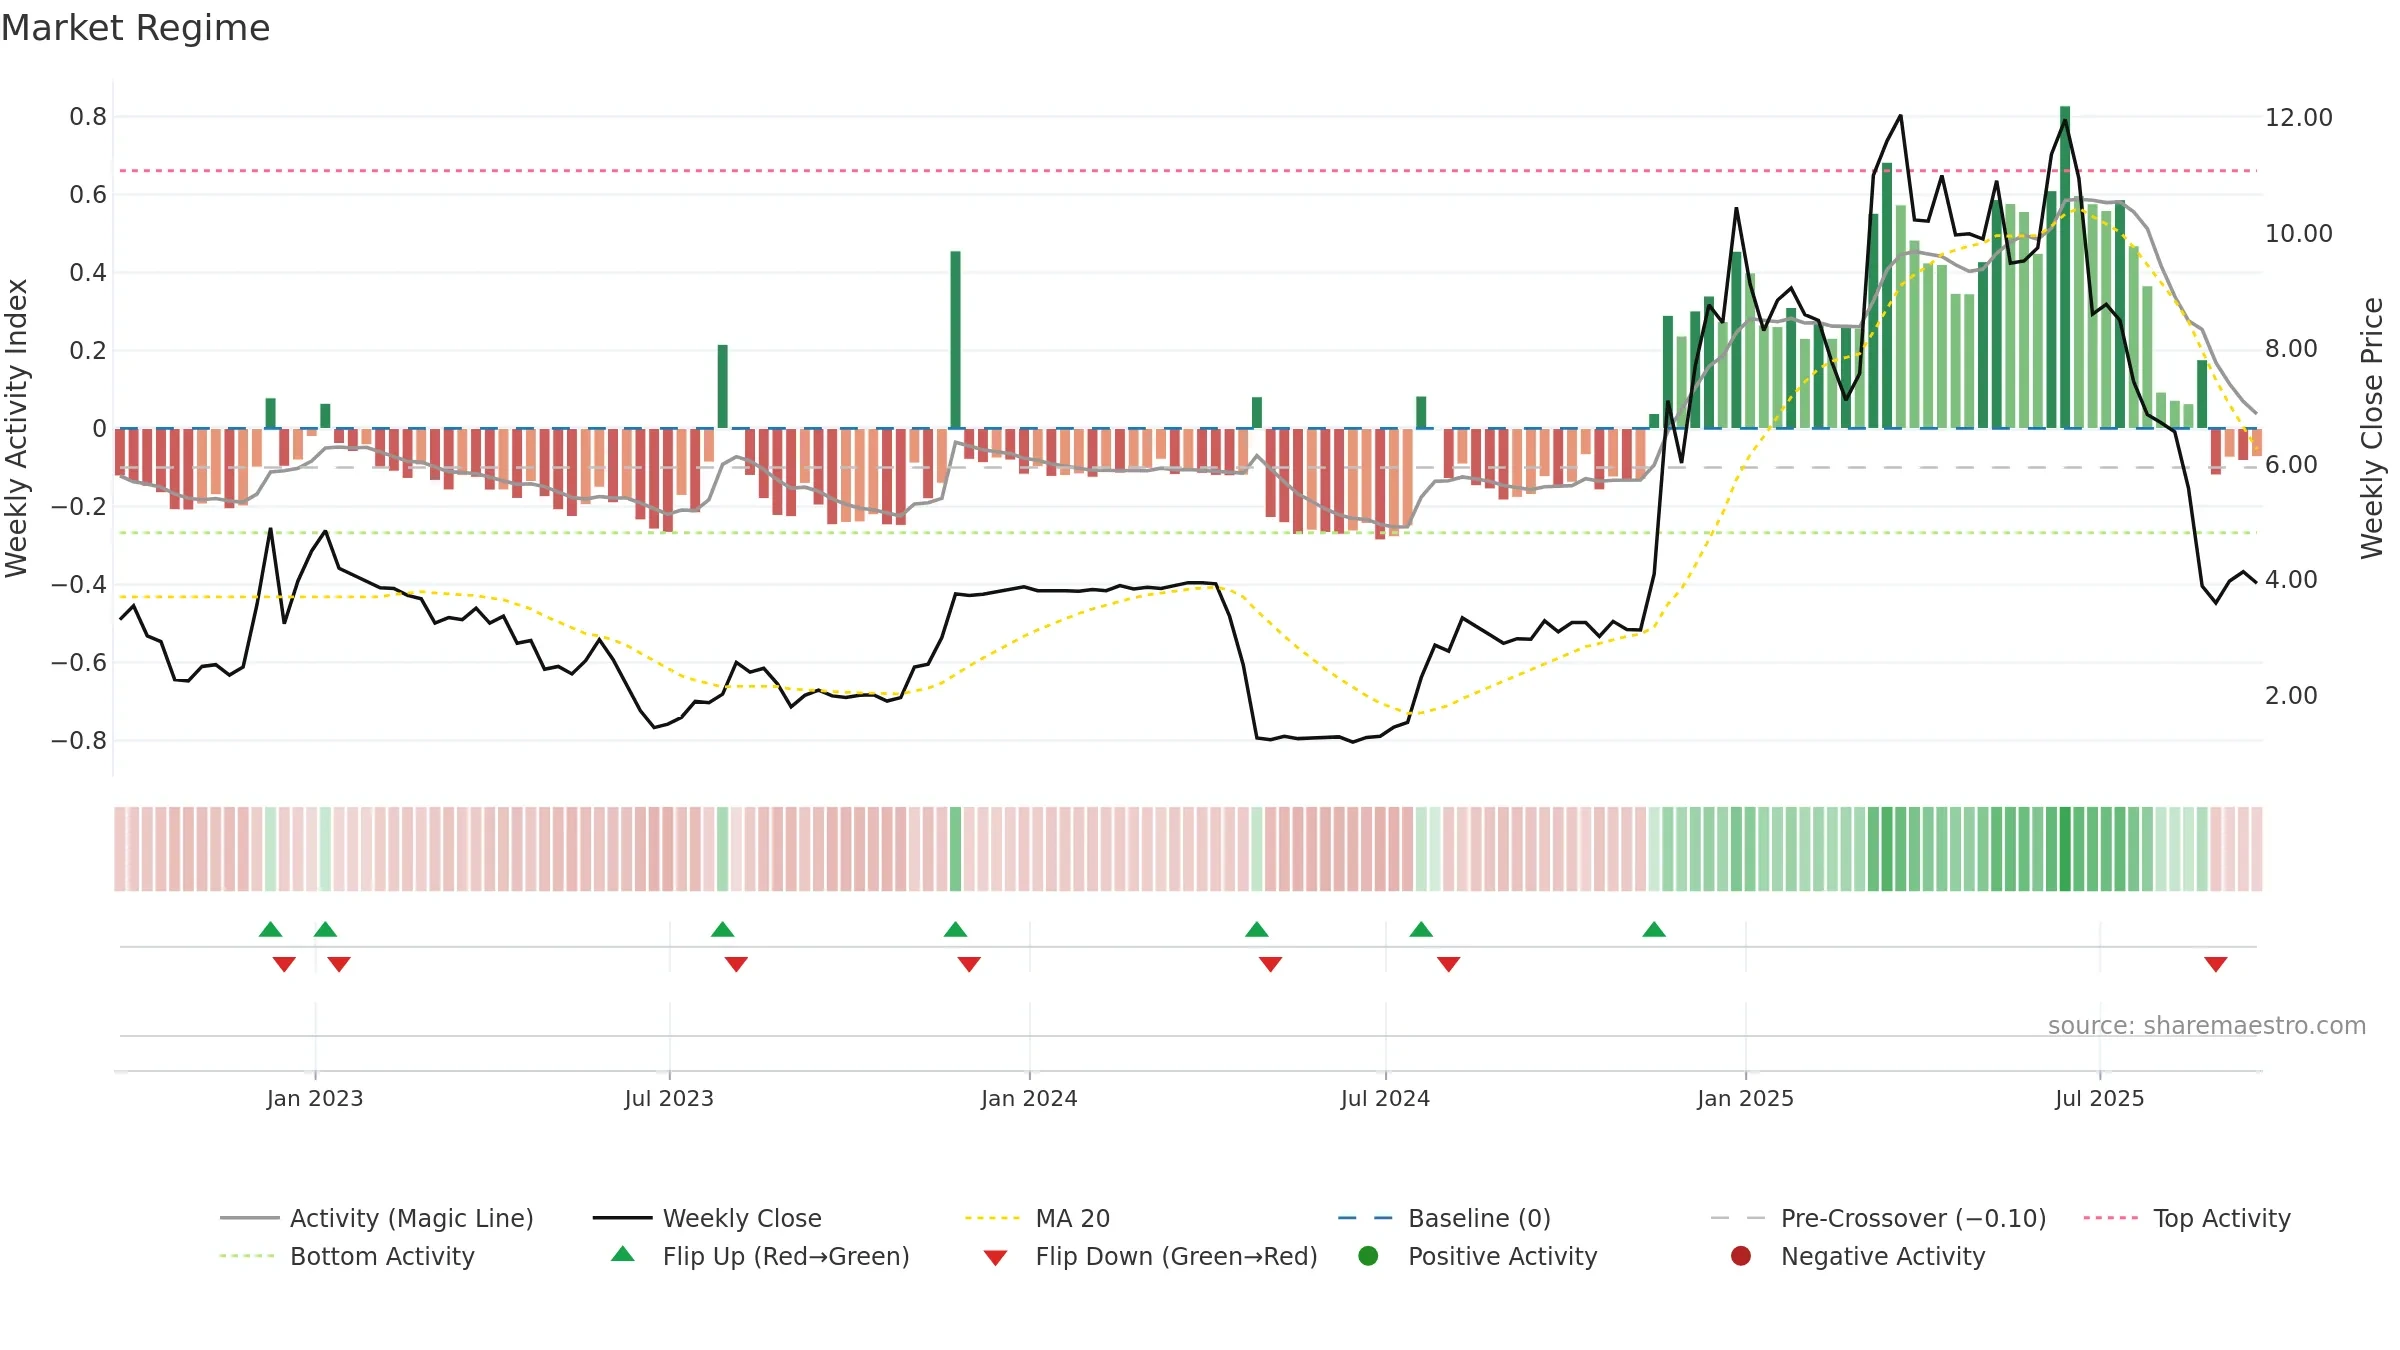Select the flip-up marker around Apr 2024
2400x1350 pixels.
click(1257, 930)
